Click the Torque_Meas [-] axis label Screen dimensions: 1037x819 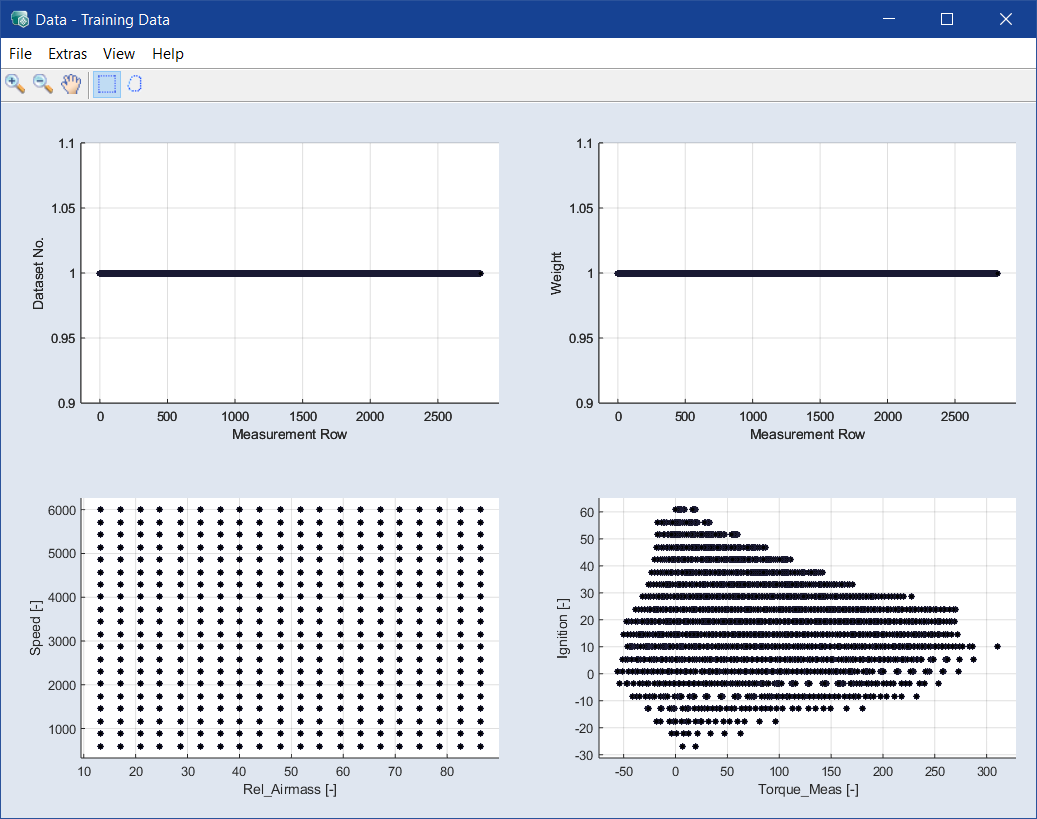807,790
